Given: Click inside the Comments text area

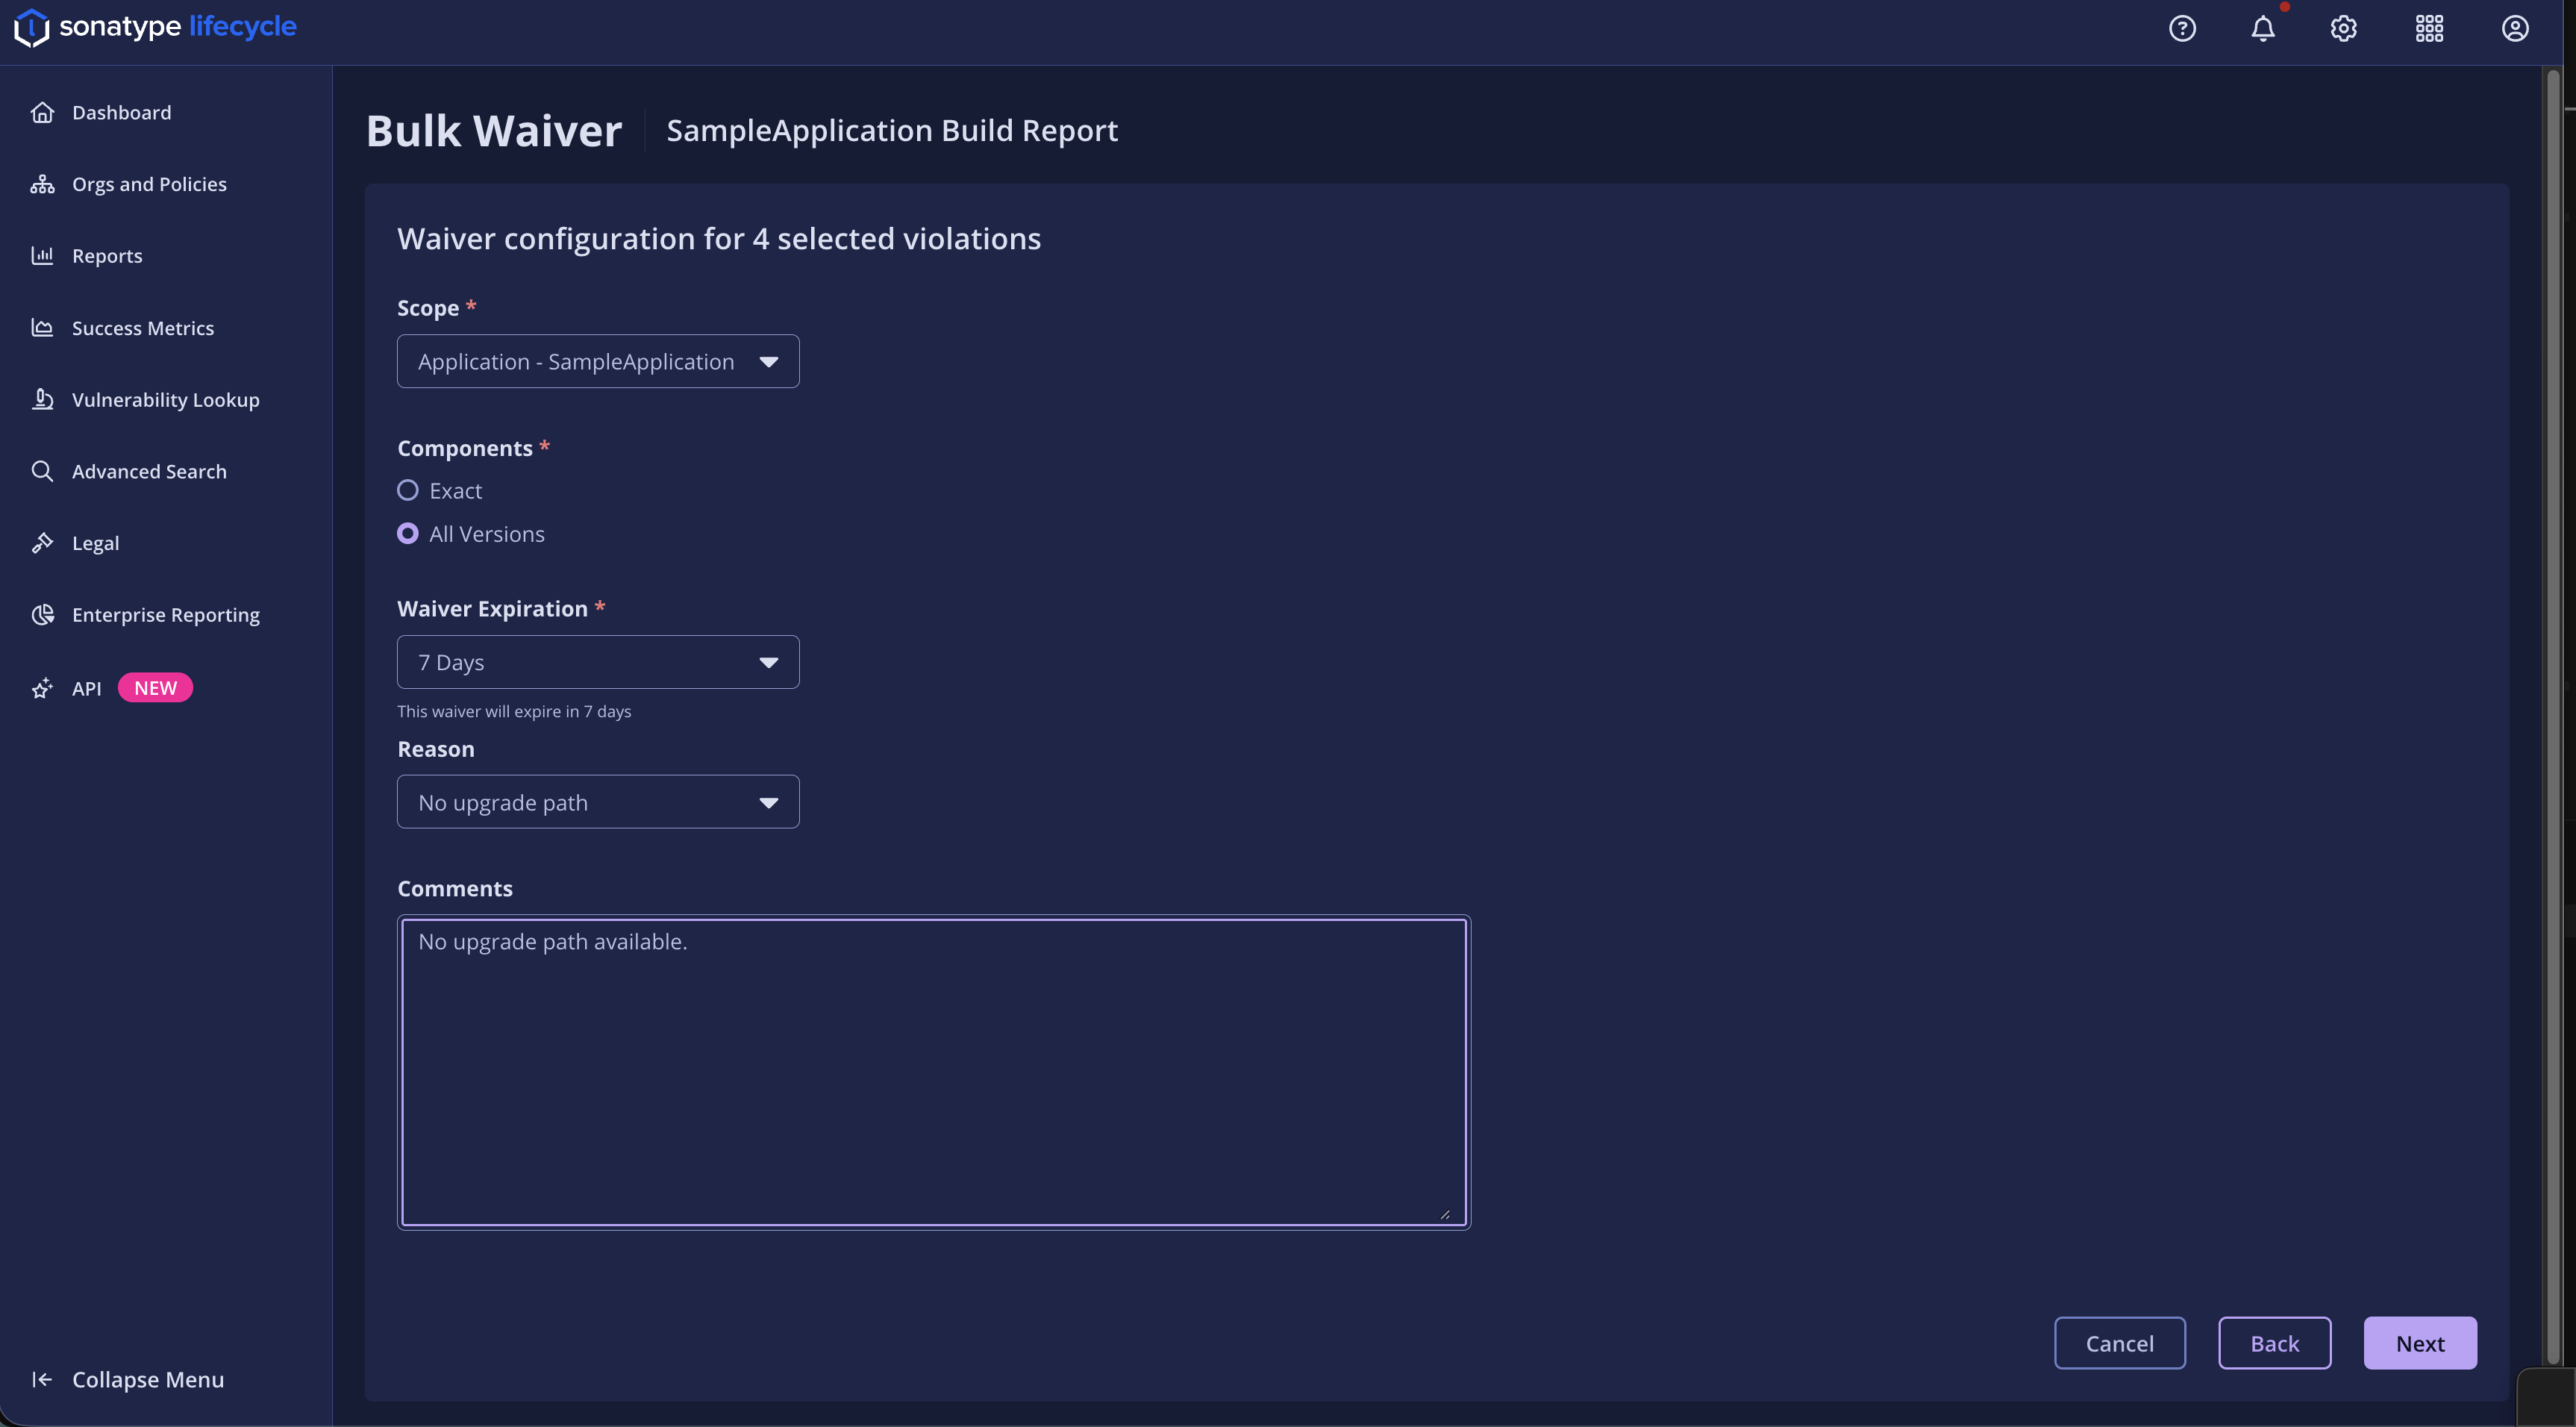Looking at the screenshot, I should pyautogui.click(x=933, y=1072).
